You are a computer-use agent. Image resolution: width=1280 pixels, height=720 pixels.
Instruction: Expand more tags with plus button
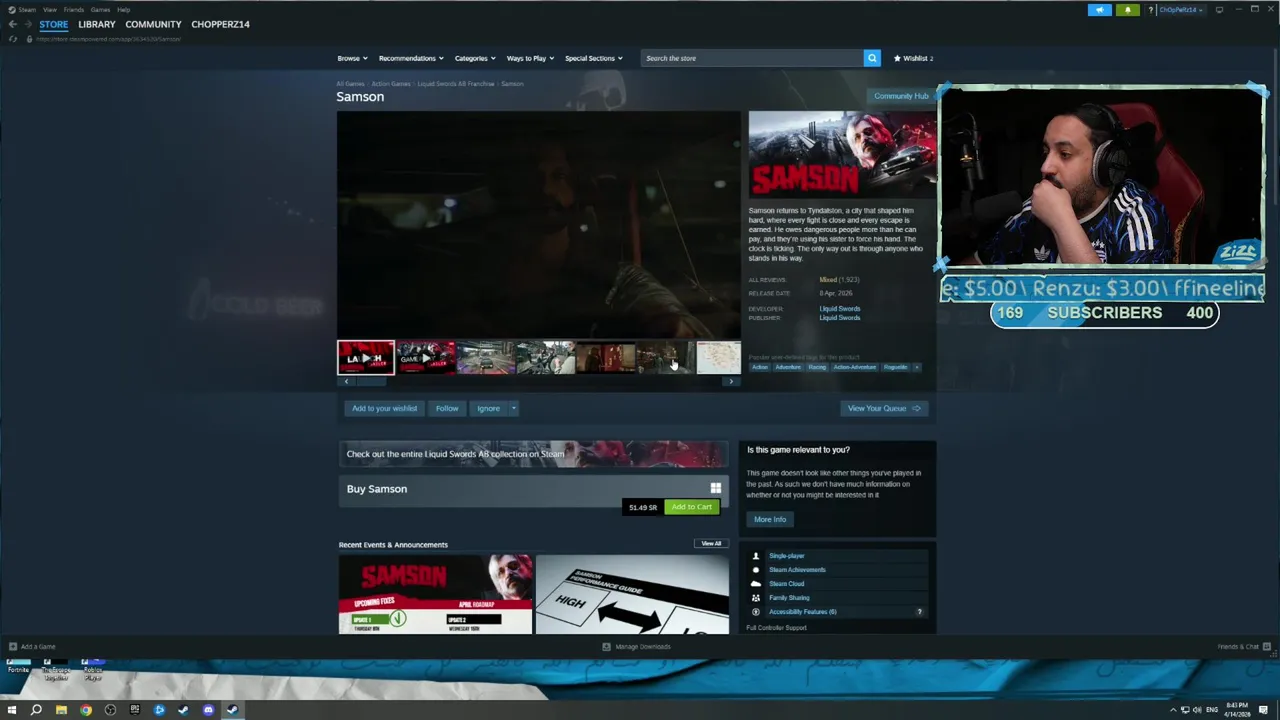(x=916, y=367)
